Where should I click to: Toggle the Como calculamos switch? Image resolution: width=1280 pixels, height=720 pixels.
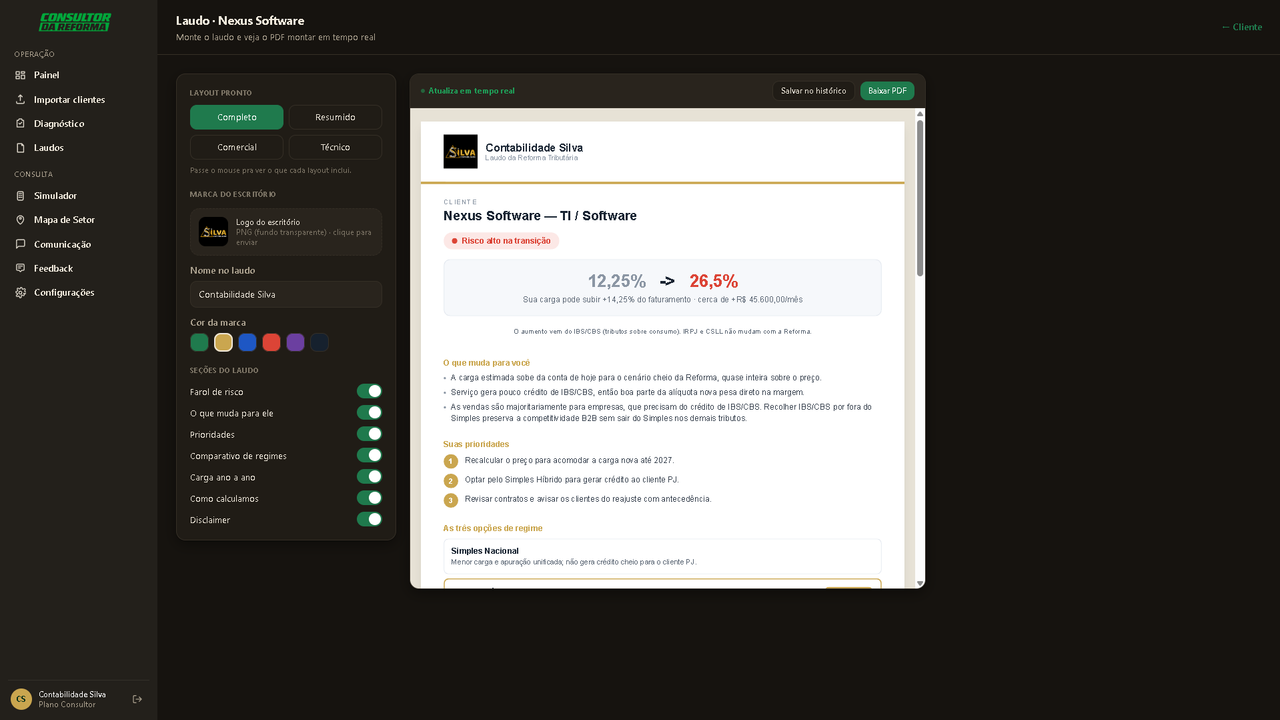click(369, 498)
